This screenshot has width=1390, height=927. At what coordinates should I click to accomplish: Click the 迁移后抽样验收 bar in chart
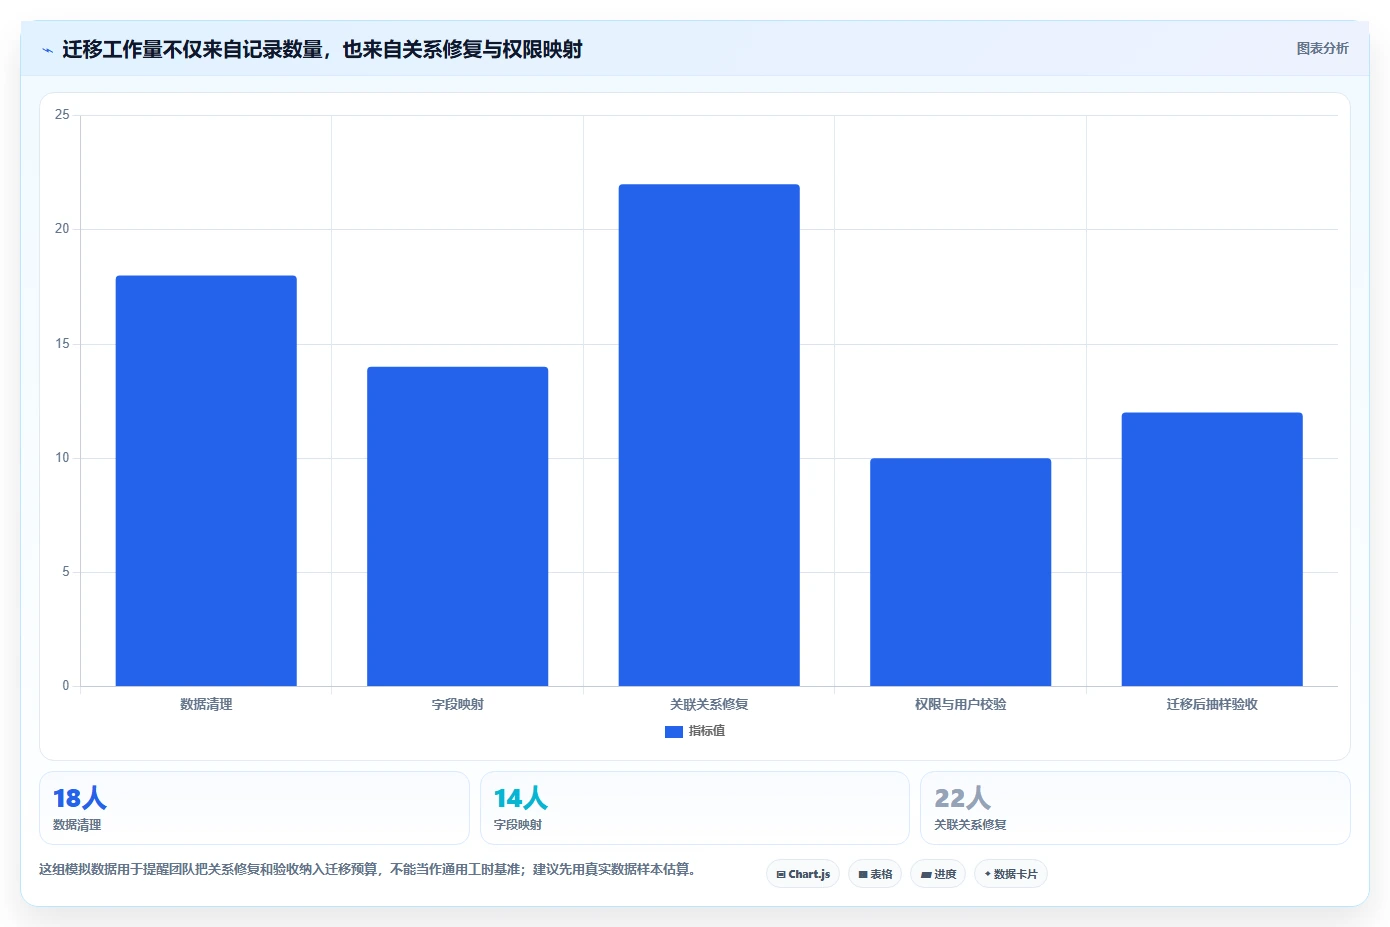tap(1212, 549)
